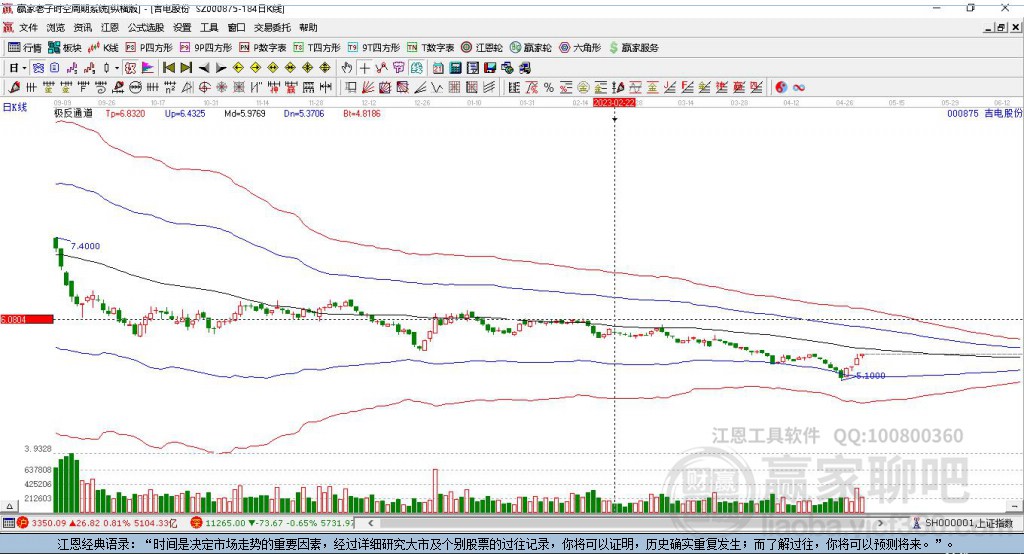
Task: Open the T四方形 time square
Action: point(317,48)
